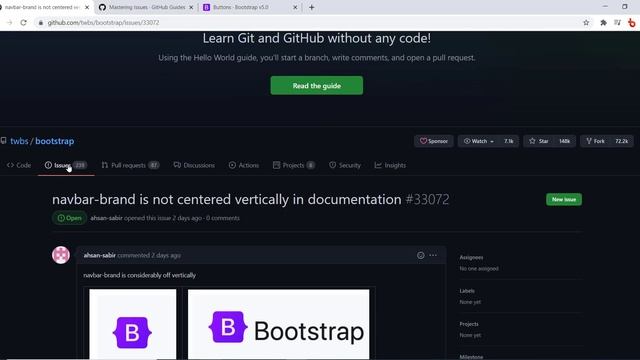640x360 pixels.
Task: Fork the bootstrap repository
Action: pyautogui.click(x=595, y=141)
